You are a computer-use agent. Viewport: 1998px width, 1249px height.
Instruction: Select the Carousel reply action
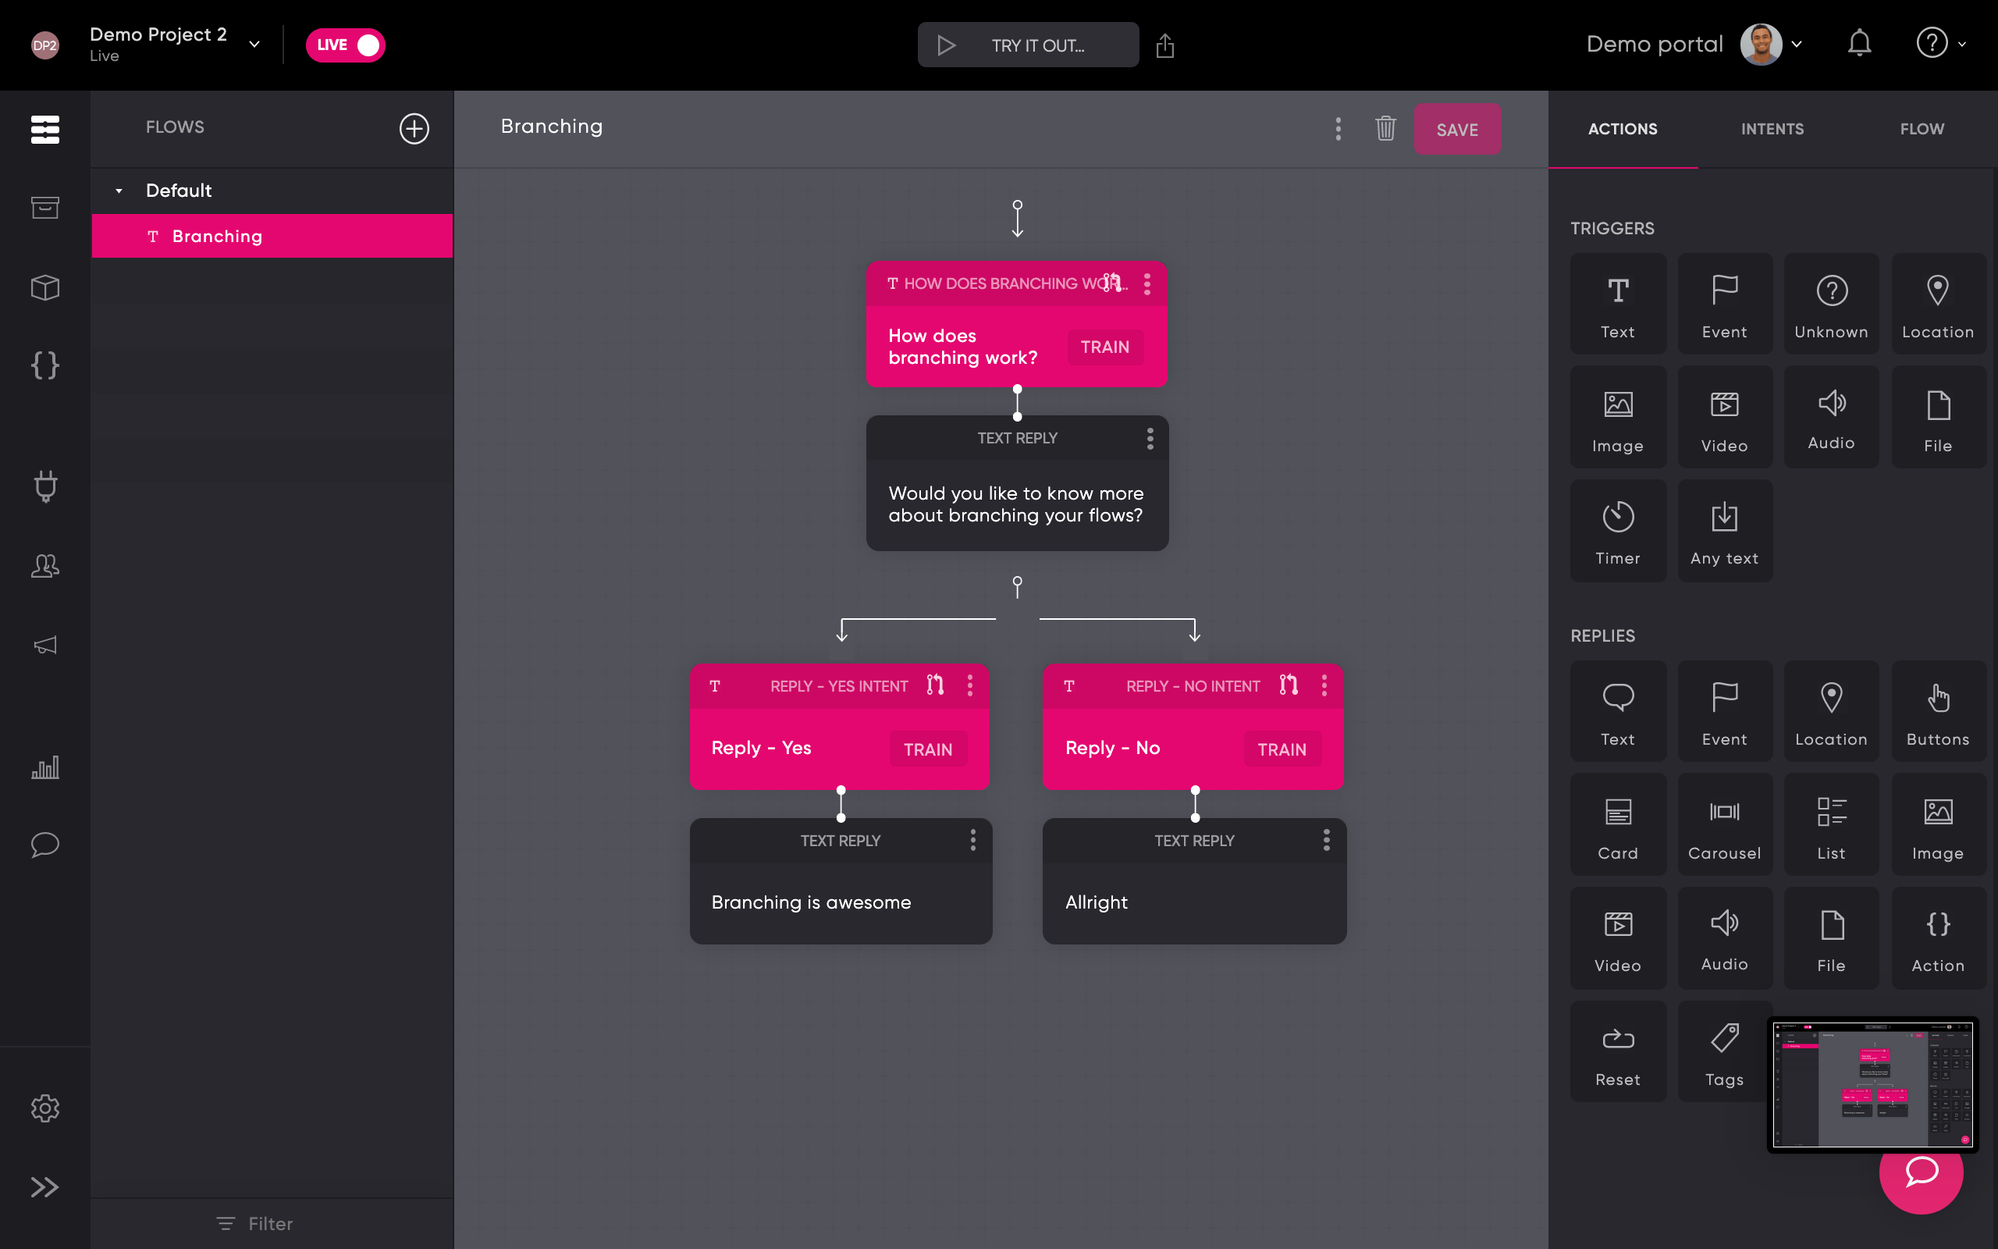pyautogui.click(x=1724, y=825)
